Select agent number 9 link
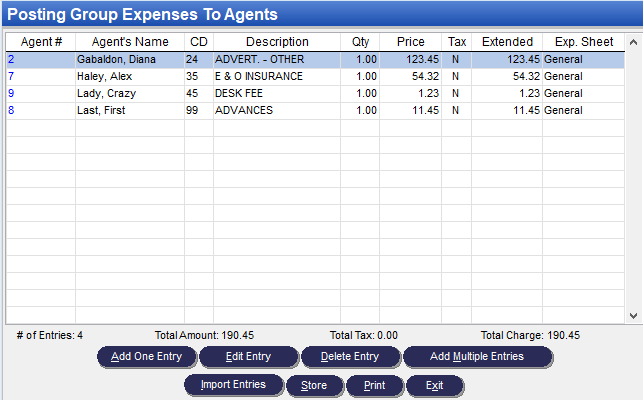This screenshot has width=643, height=400. [x=11, y=93]
